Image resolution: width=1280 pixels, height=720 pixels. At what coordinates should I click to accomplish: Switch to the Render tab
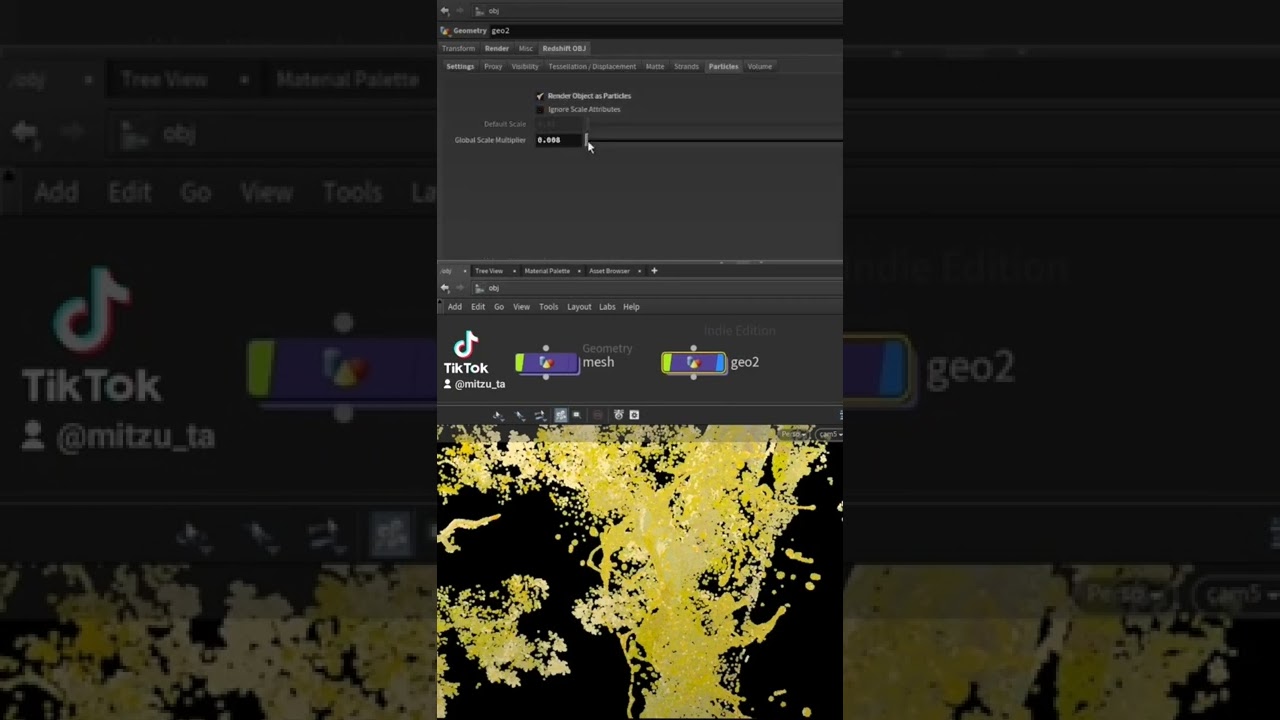point(497,48)
